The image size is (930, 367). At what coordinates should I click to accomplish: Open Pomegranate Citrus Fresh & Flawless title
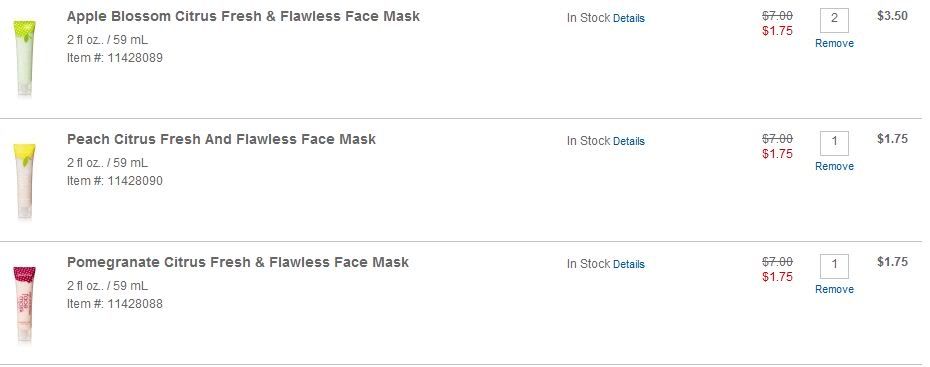[238, 262]
